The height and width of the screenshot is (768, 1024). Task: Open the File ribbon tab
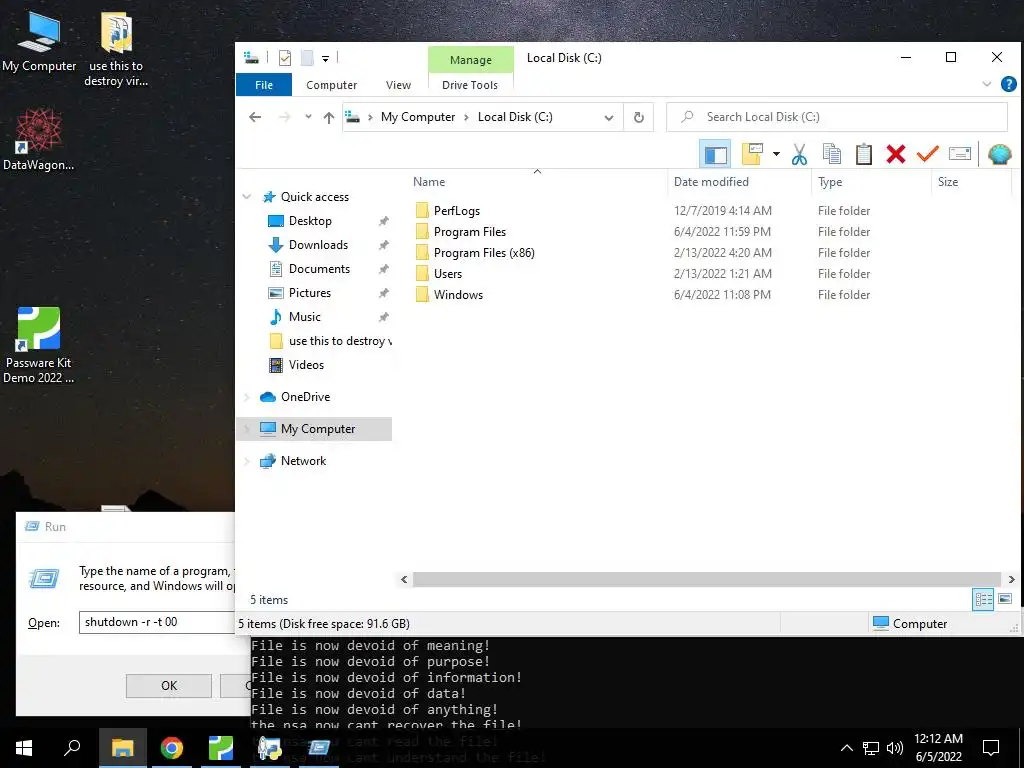coord(264,85)
